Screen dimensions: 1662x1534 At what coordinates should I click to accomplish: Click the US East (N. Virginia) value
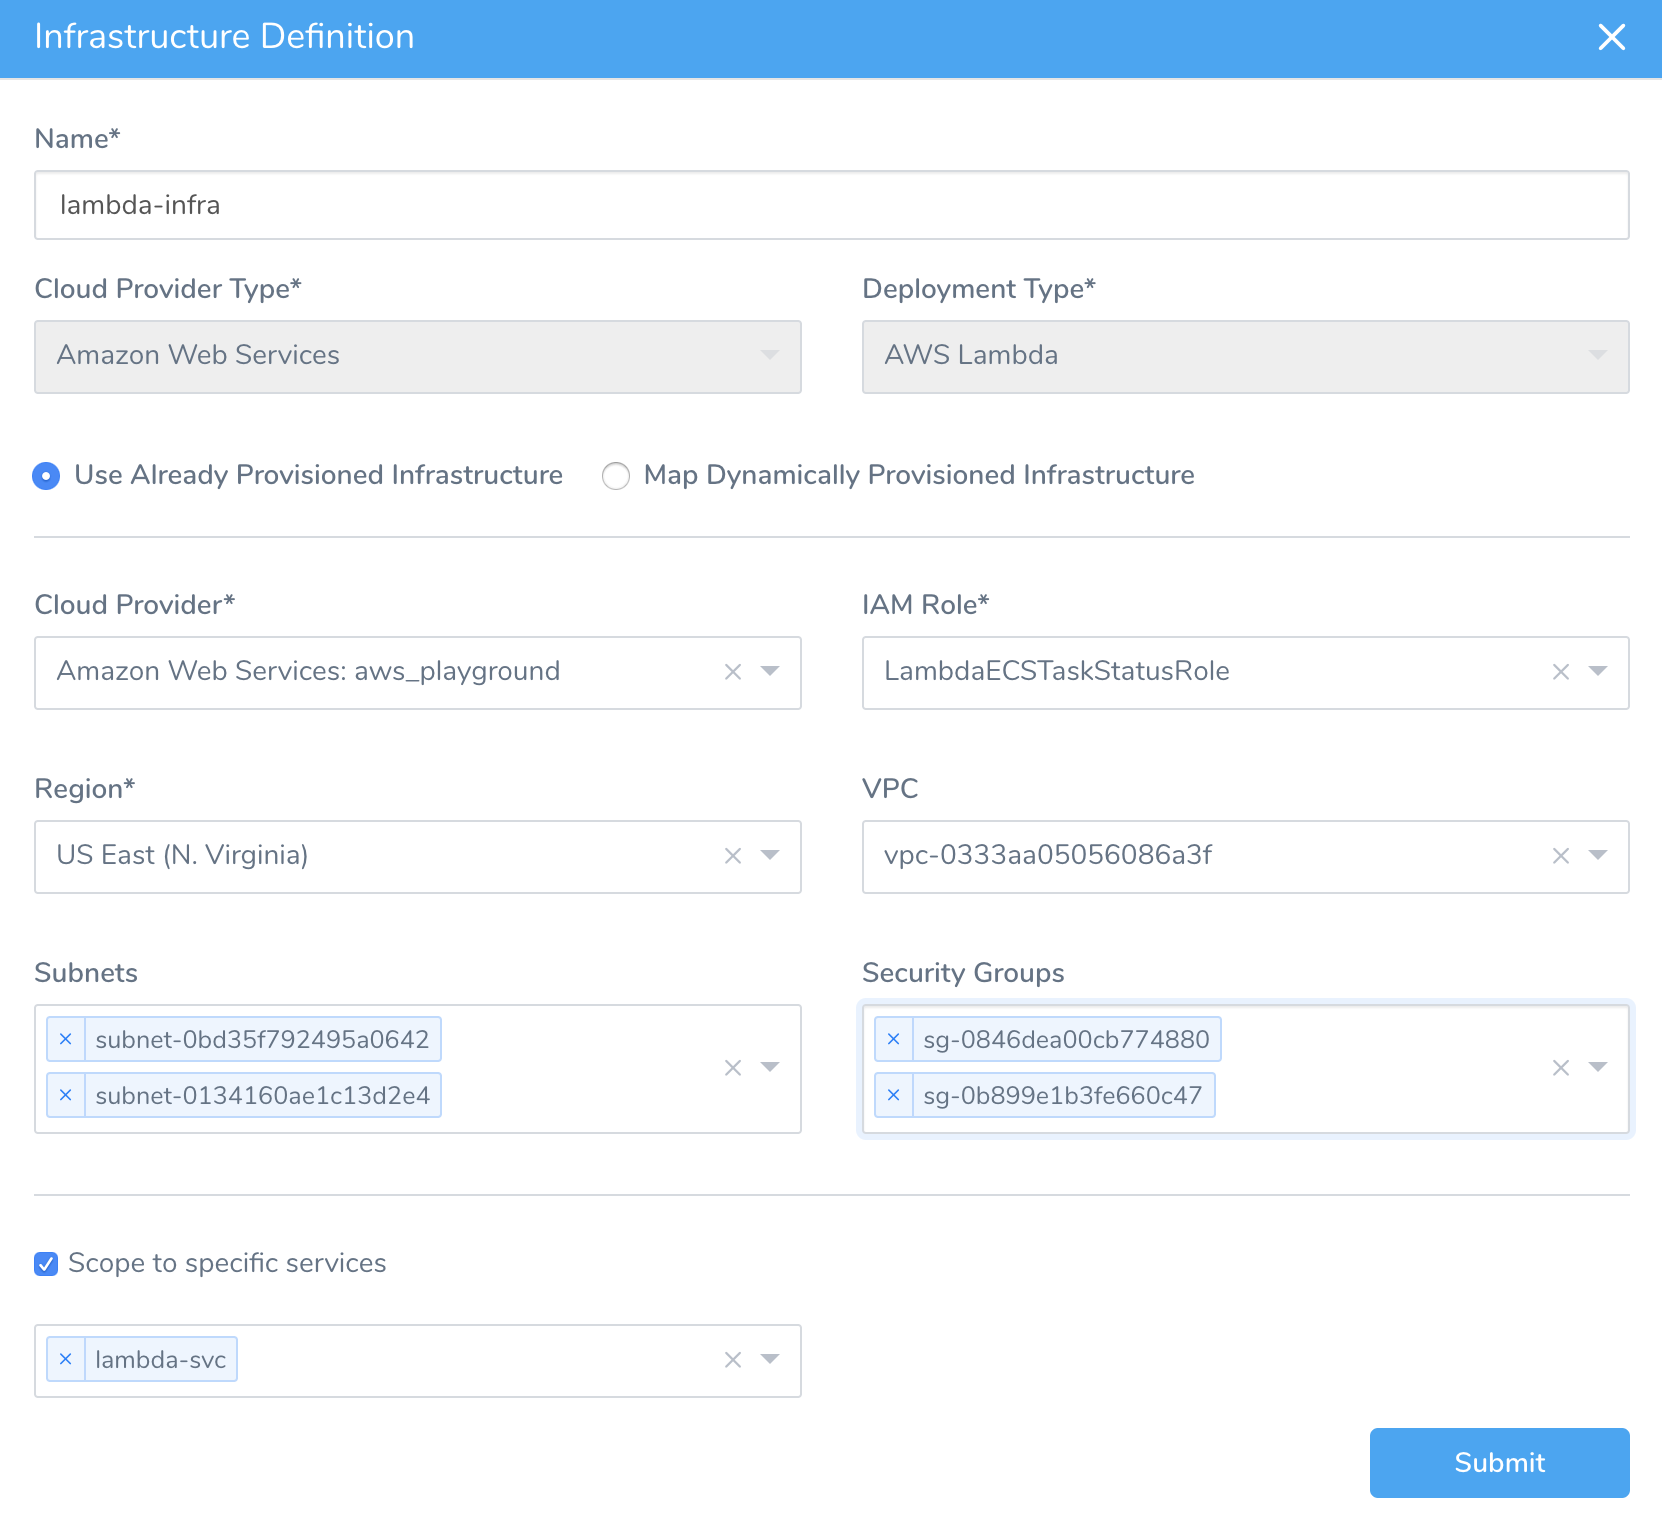(x=182, y=855)
